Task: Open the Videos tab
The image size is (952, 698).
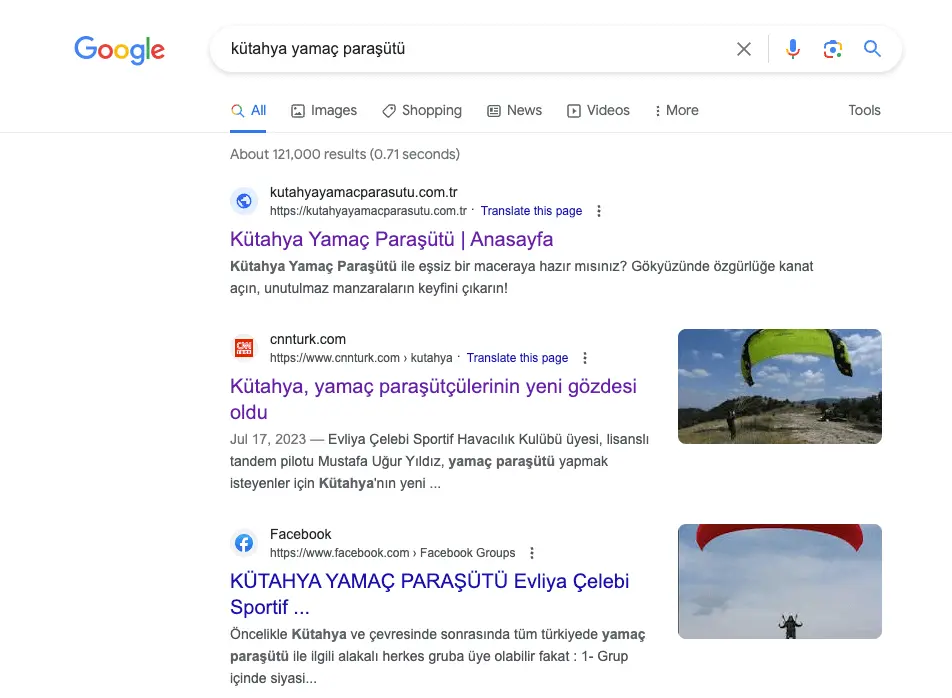Action: click(x=599, y=110)
